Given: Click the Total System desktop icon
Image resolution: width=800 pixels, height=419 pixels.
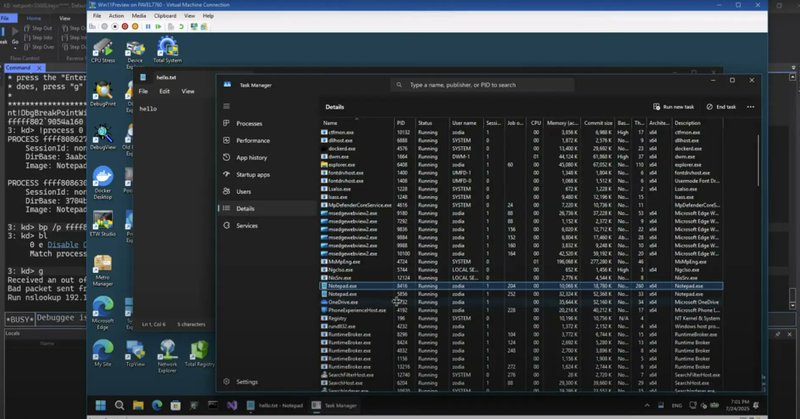Looking at the screenshot, I should tap(167, 50).
